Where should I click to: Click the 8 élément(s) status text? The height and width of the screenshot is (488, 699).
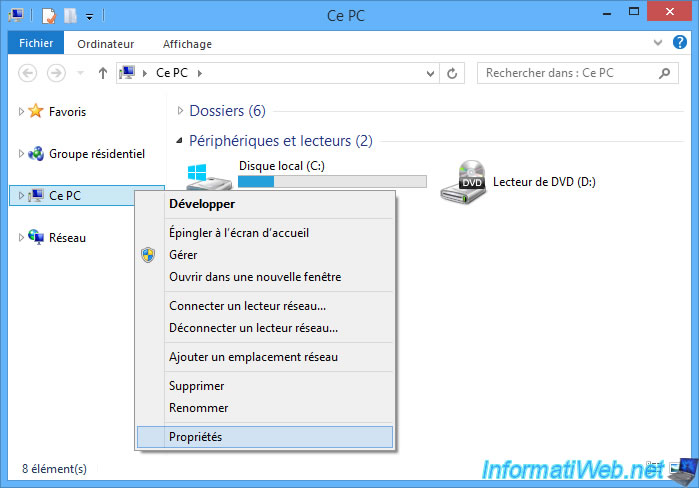54,468
